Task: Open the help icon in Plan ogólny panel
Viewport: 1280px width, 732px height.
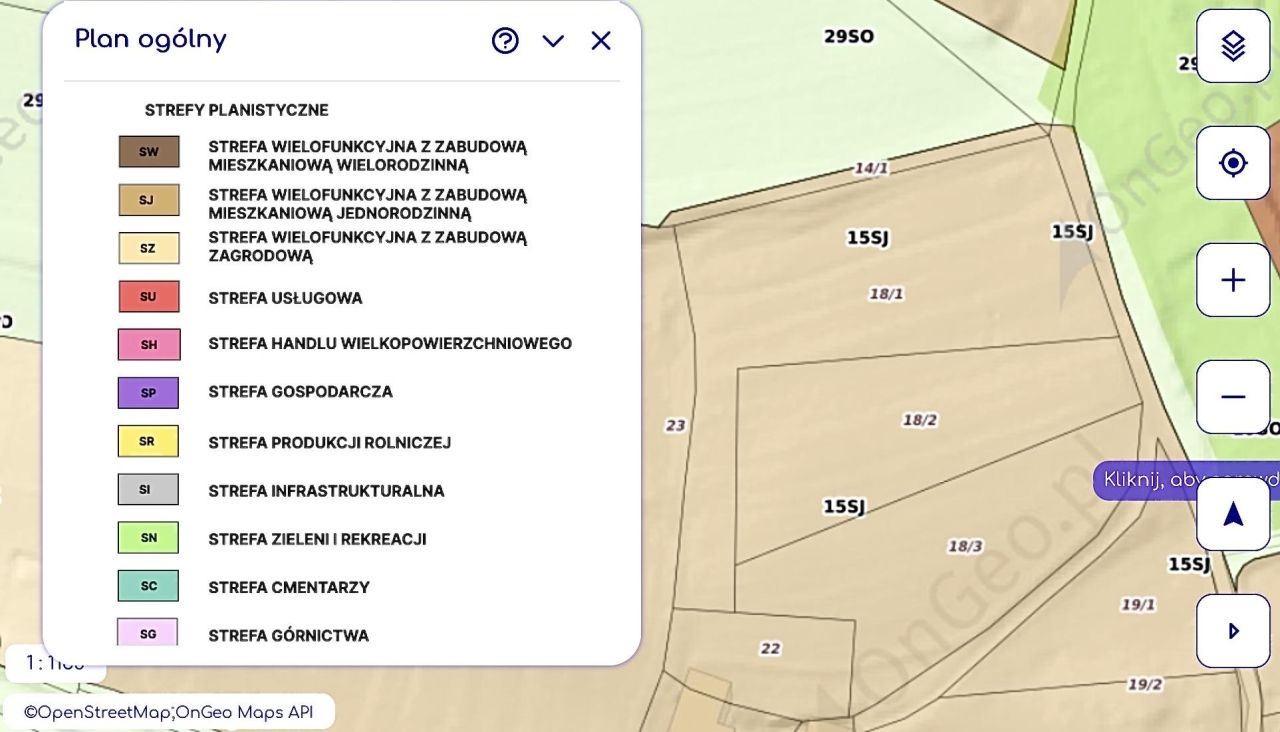Action: 505,40
